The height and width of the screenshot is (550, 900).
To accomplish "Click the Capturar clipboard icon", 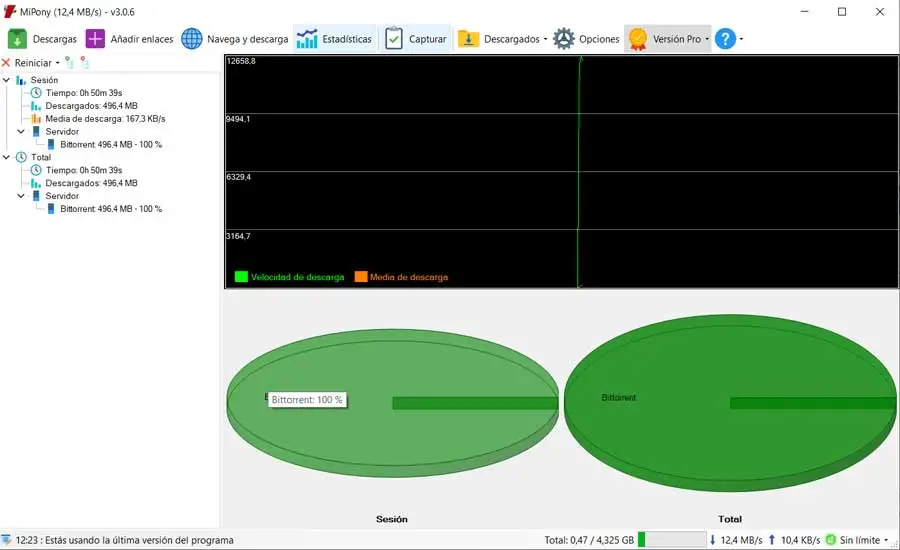I will tap(394, 39).
